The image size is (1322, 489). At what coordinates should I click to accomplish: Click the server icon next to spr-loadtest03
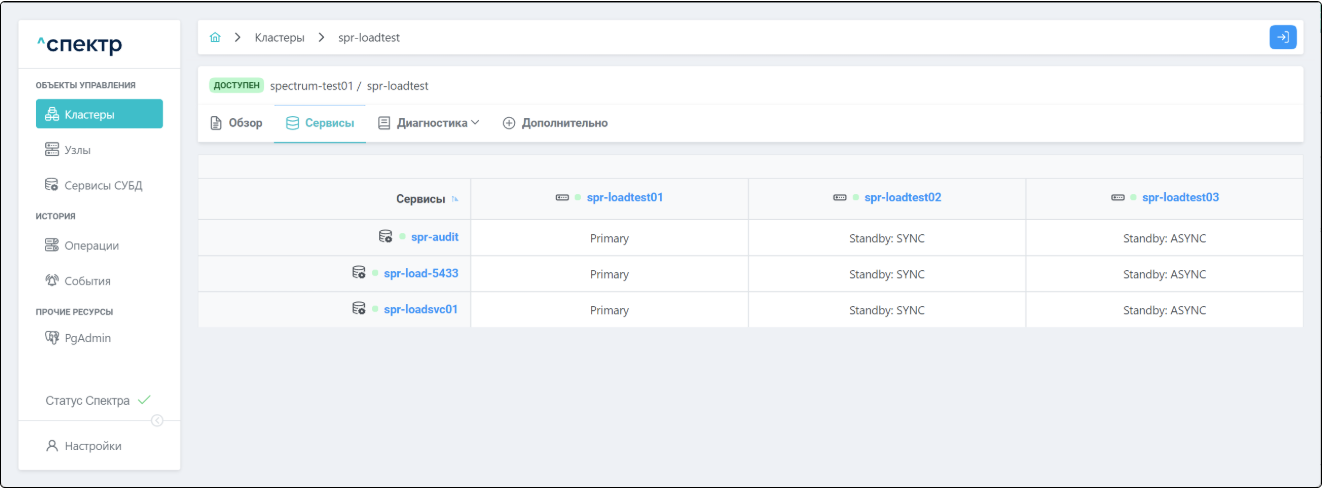[x=1117, y=198]
